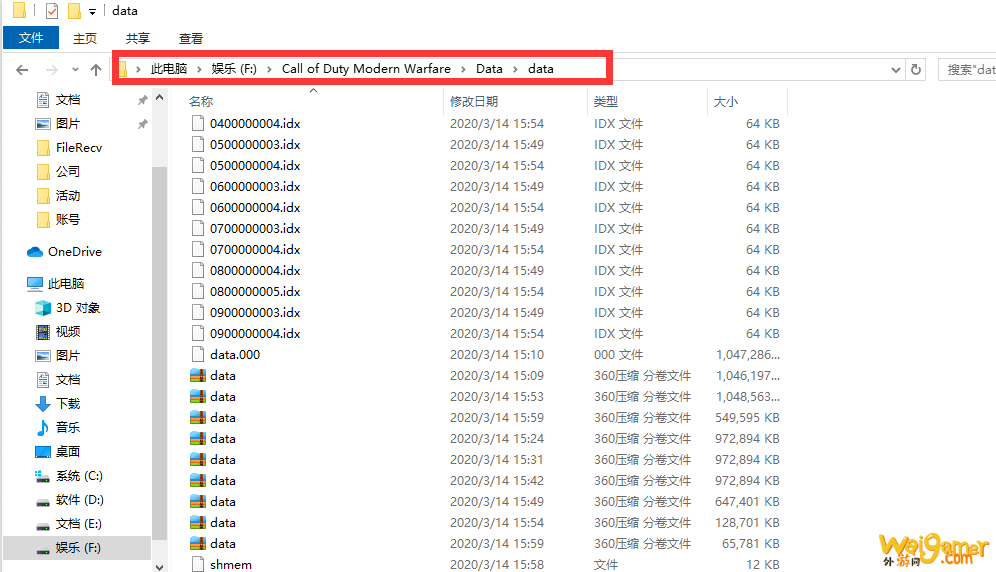
Task: Switch to the 共享 ribbon tab
Action: coord(138,38)
